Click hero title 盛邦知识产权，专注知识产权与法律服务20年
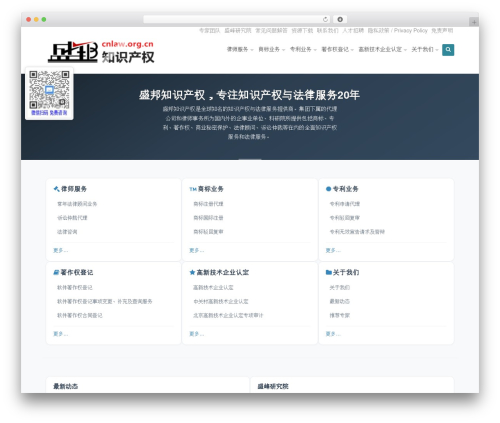Image resolution: width=500 pixels, height=423 pixels. 249,95
